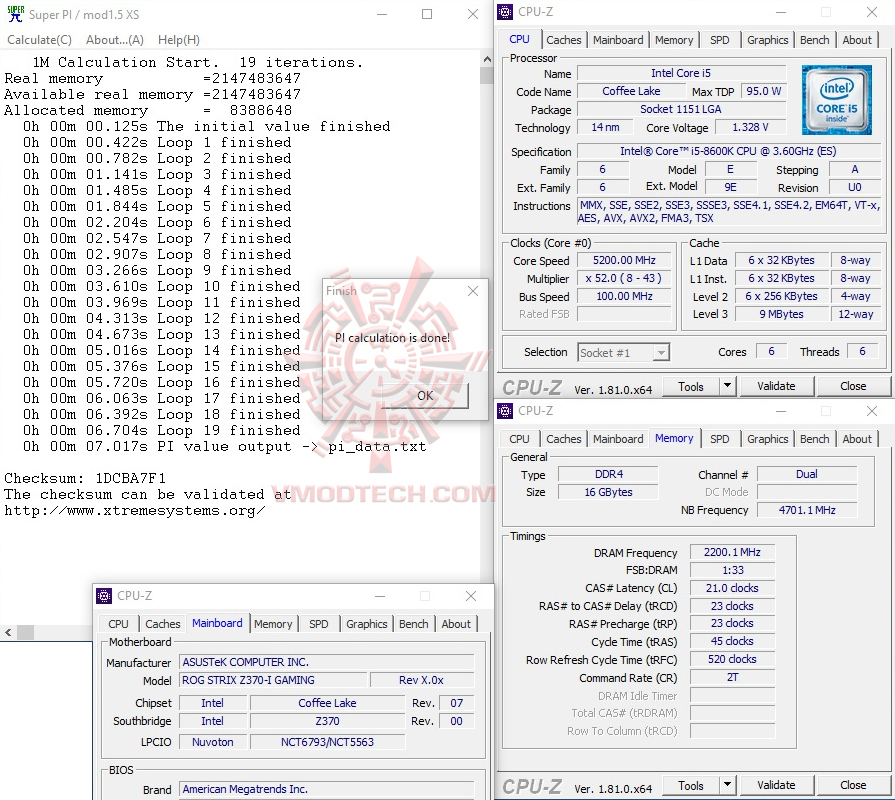Minimize the CPU-Z Mainboard window

pos(380,596)
